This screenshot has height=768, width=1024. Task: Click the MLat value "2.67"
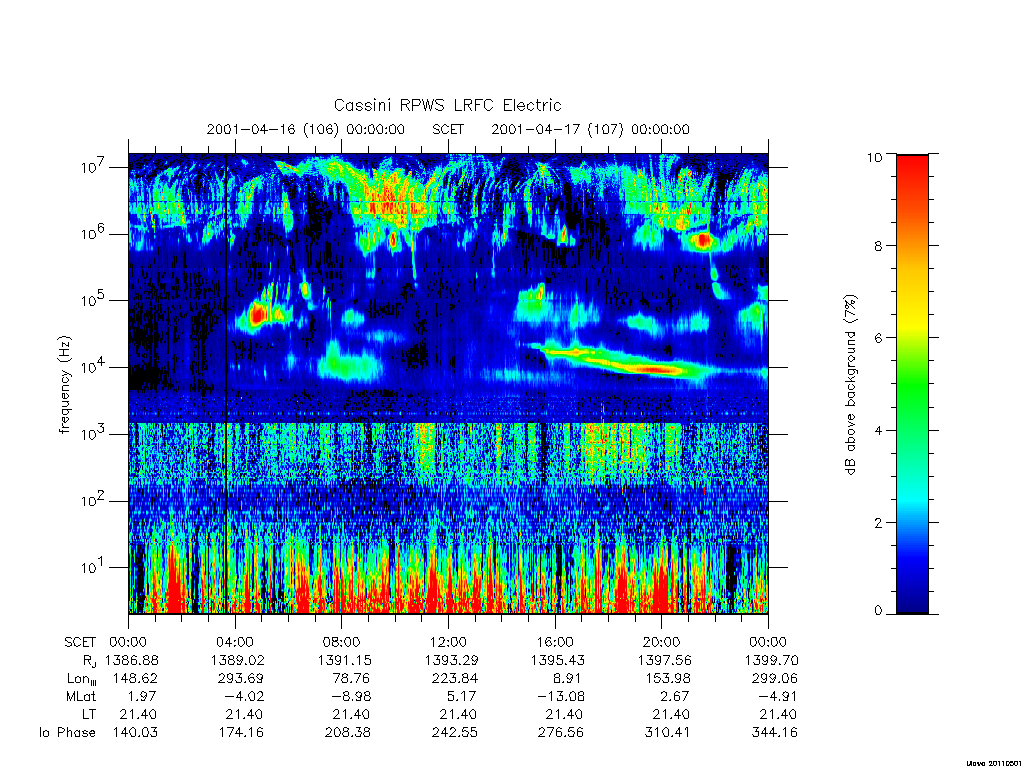coord(676,696)
